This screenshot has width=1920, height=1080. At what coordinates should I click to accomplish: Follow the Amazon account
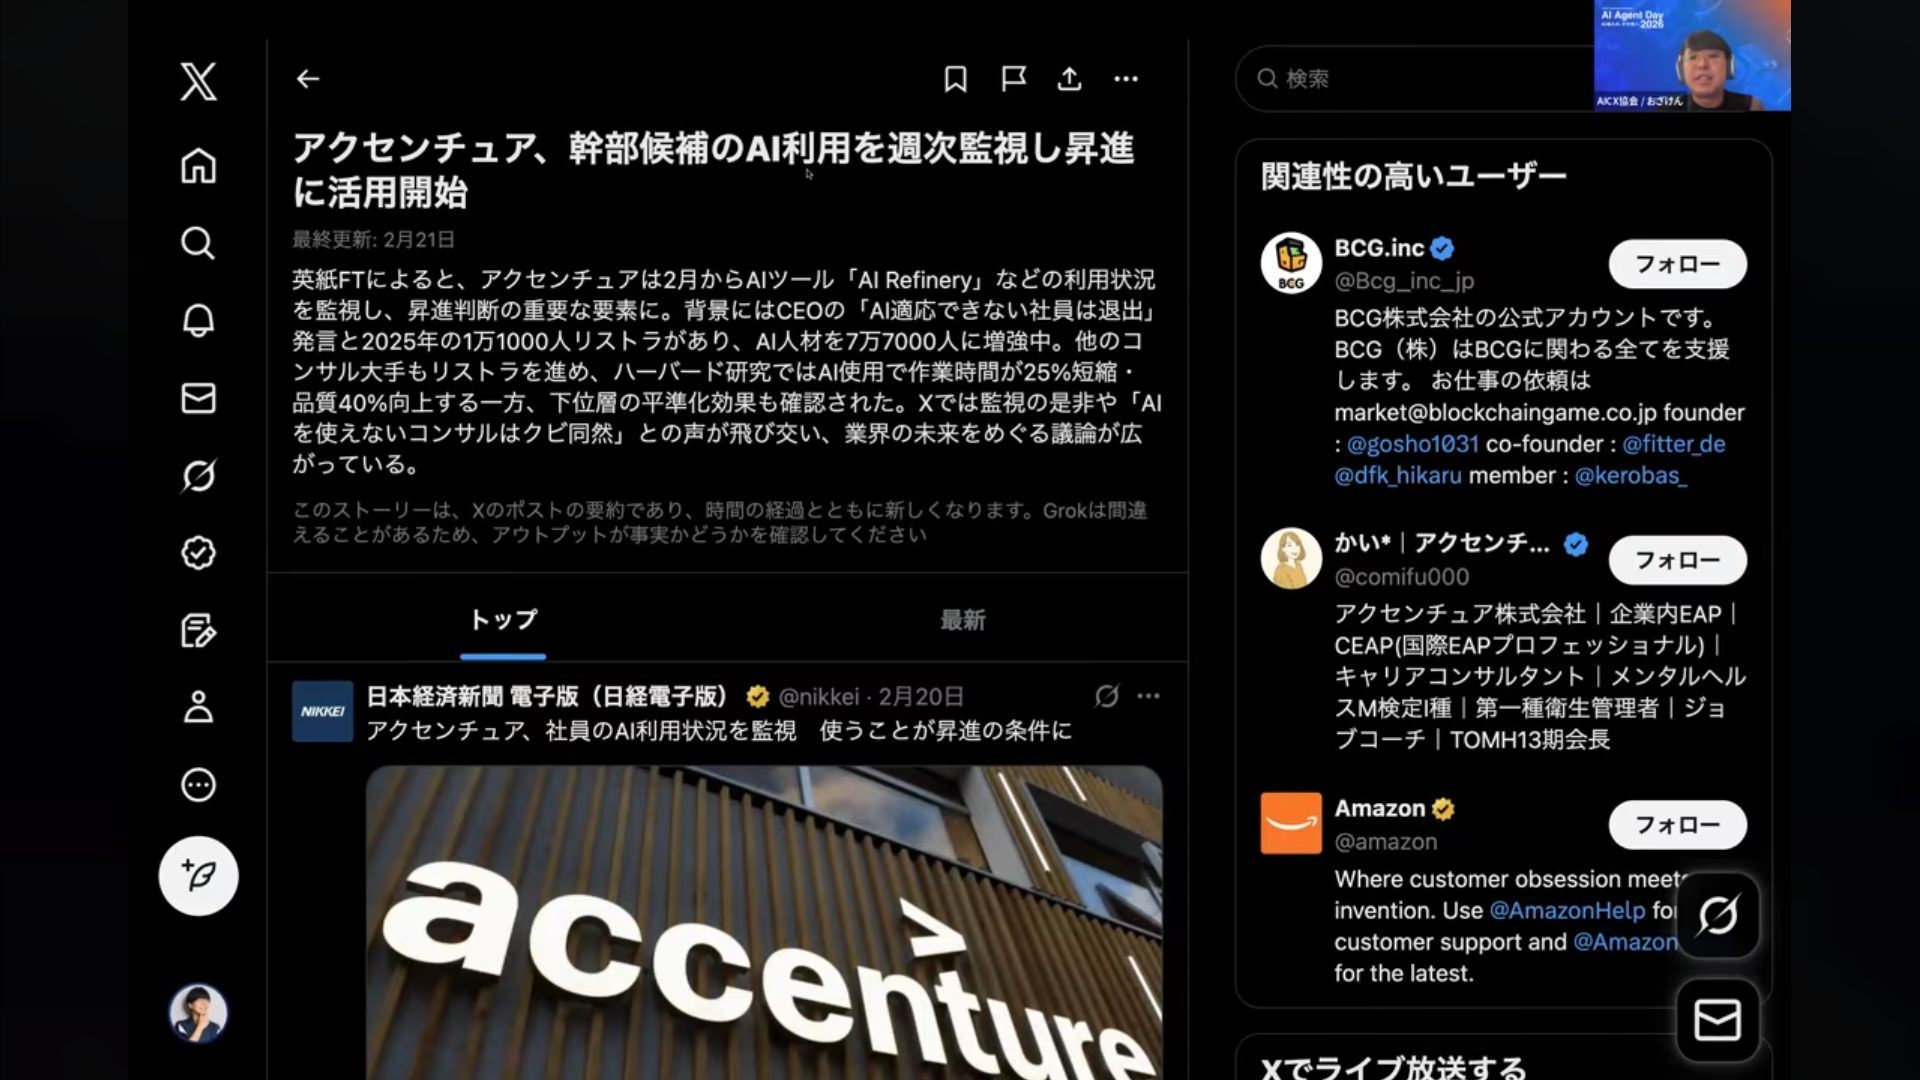point(1677,825)
